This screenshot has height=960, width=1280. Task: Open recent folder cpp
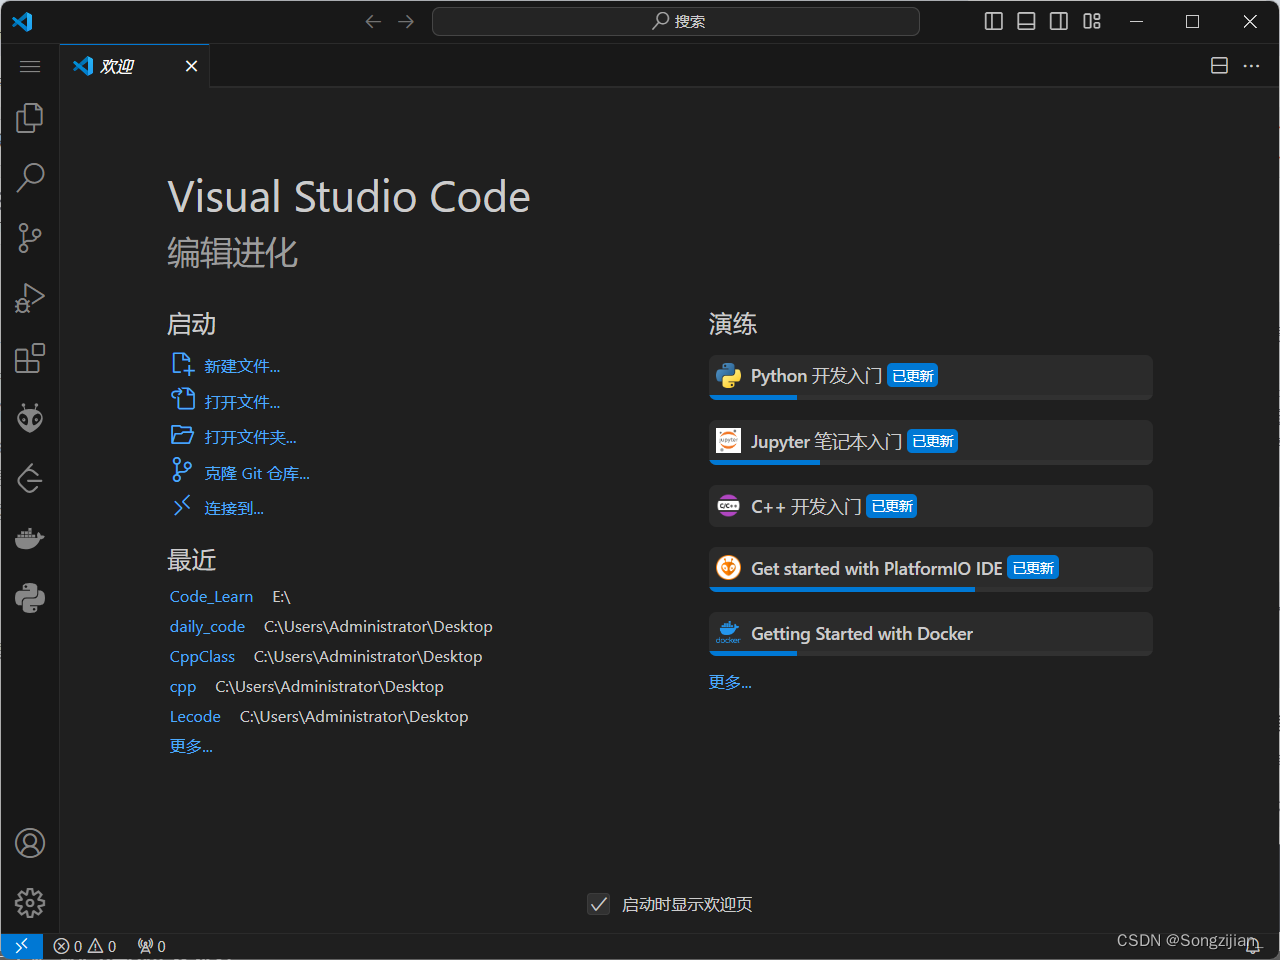tap(183, 687)
